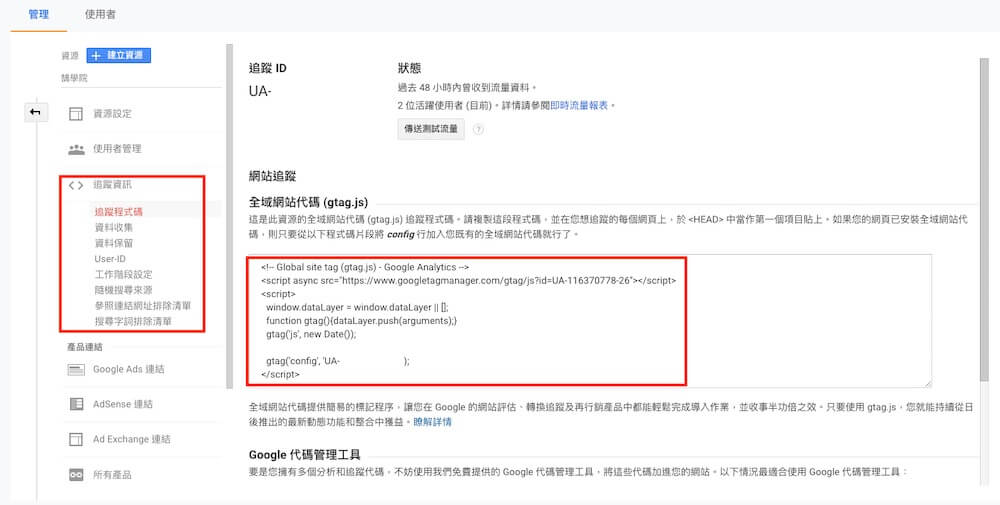This screenshot has width=1000, height=505.
Task: Click the Google Ads 連結 icon
Action: tap(76, 370)
